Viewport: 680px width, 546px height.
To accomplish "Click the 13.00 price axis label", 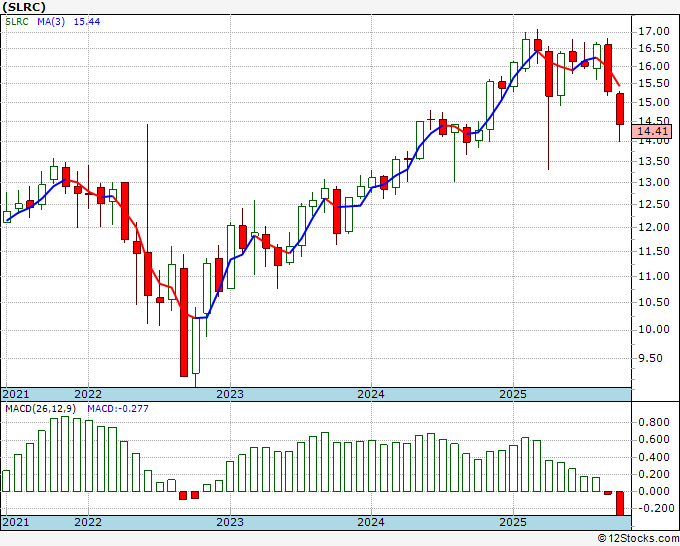I will click(x=653, y=183).
